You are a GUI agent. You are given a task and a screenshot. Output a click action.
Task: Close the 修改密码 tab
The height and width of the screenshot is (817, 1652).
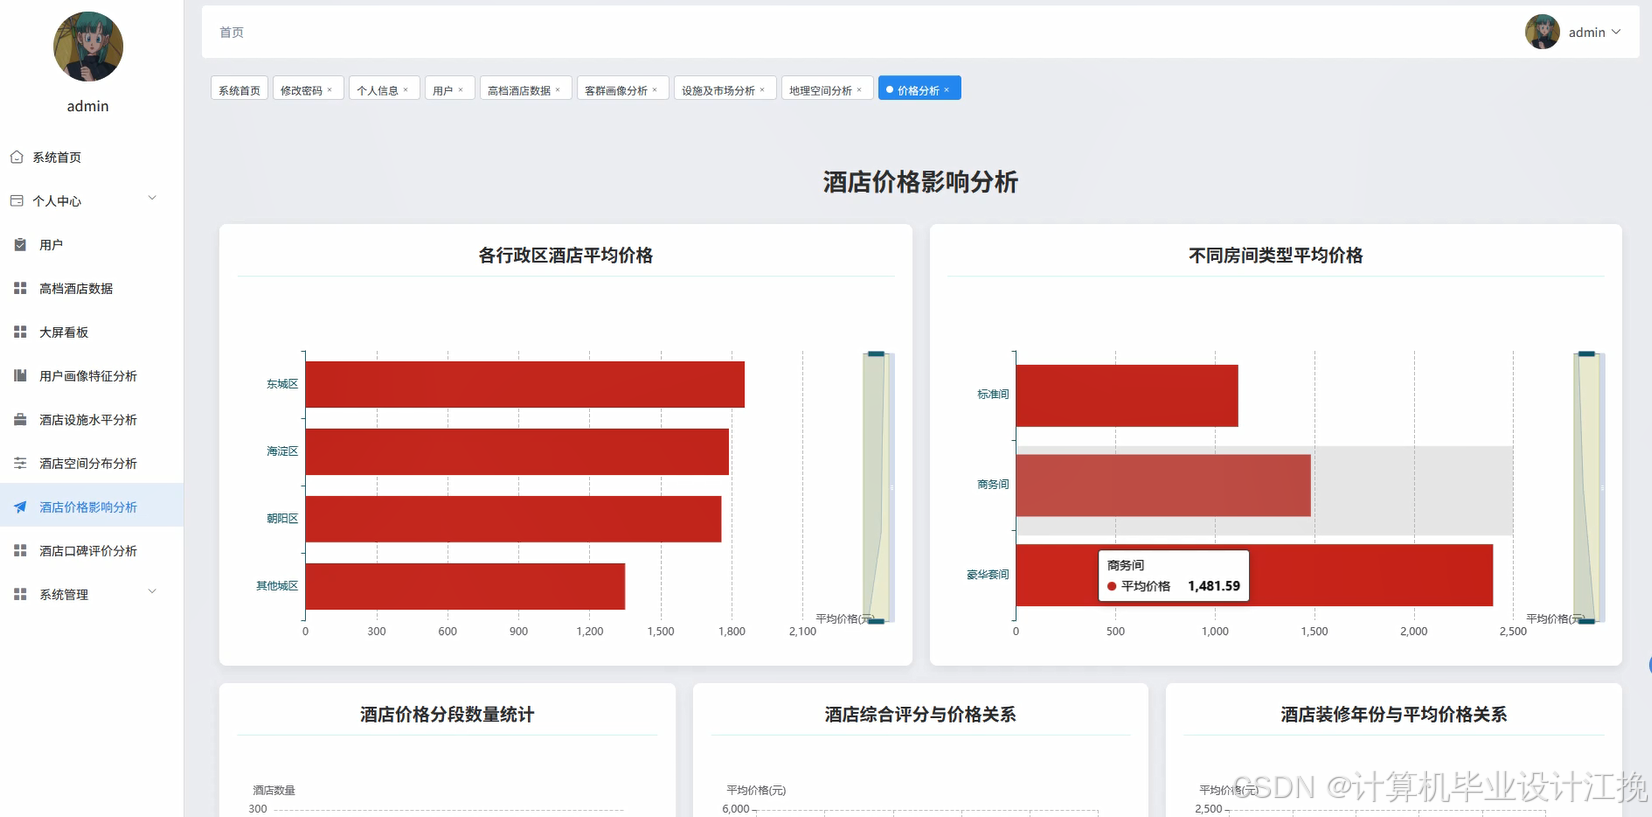click(330, 90)
